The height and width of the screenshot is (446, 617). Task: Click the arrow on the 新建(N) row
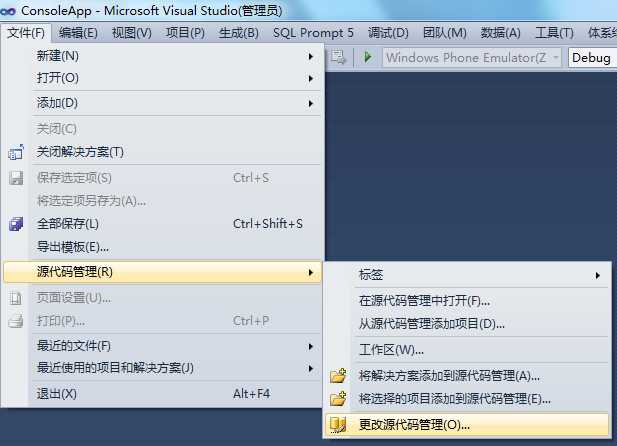point(310,56)
